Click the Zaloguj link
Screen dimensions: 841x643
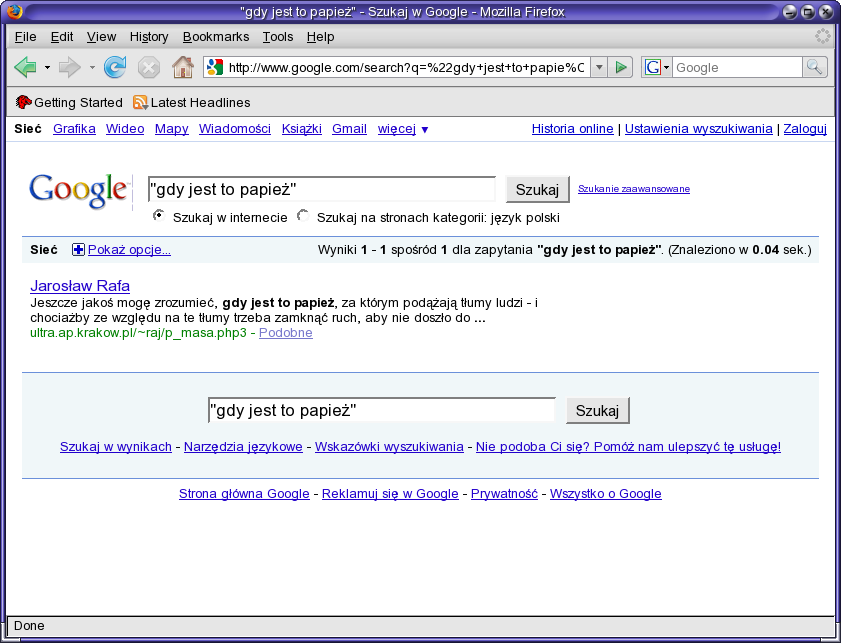point(805,129)
